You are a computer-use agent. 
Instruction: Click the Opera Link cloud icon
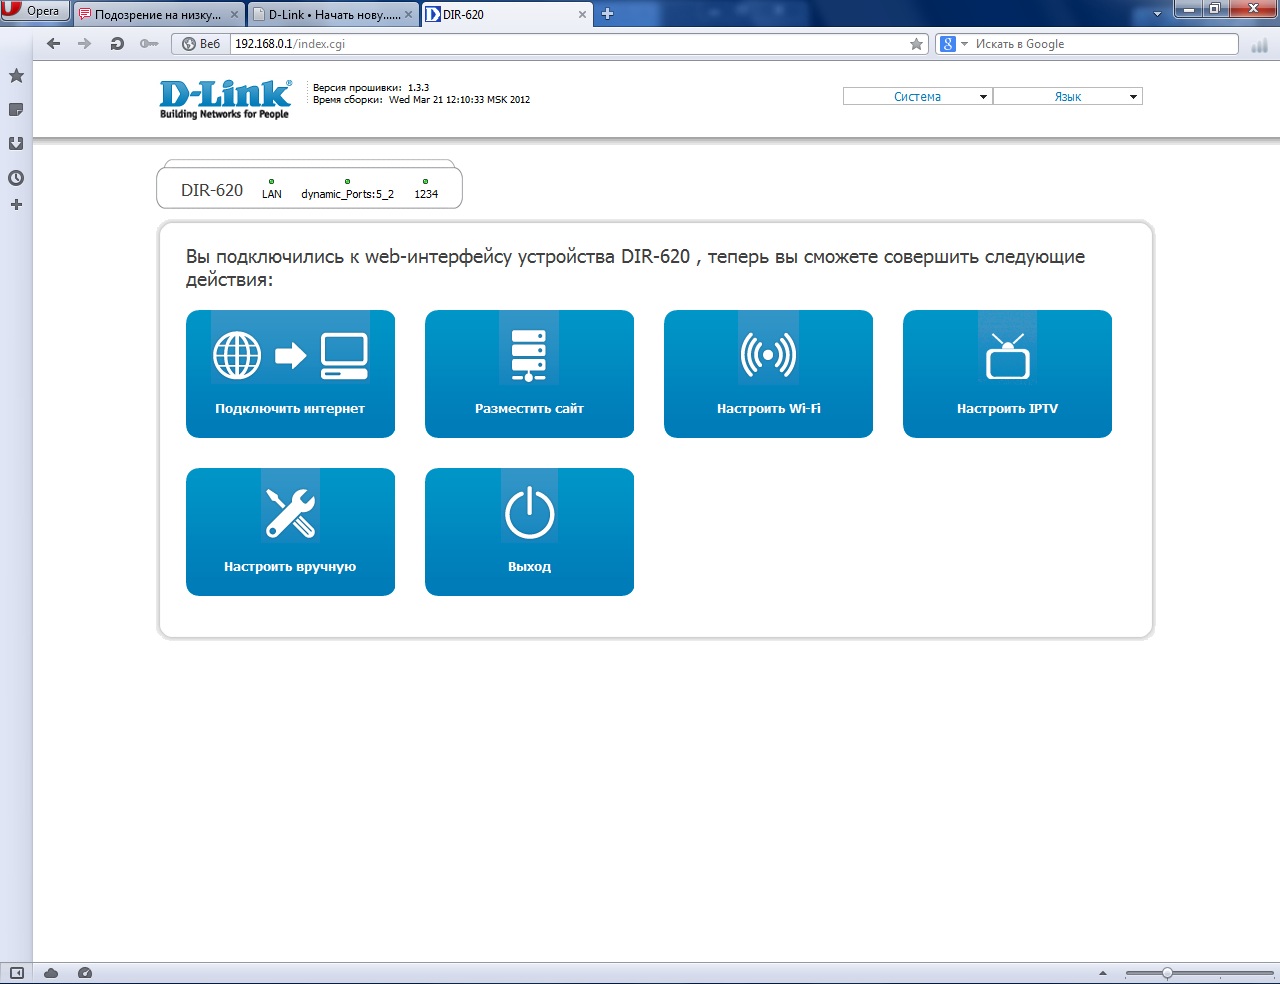51,973
